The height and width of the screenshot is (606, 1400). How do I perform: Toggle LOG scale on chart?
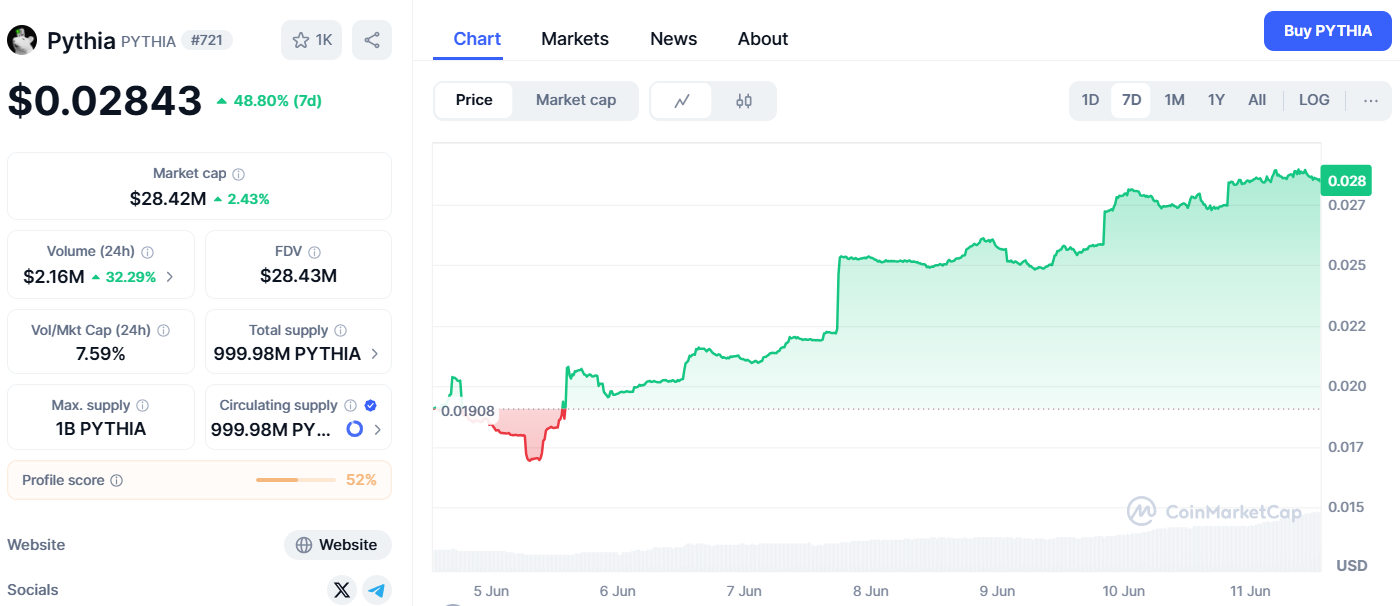click(x=1314, y=100)
